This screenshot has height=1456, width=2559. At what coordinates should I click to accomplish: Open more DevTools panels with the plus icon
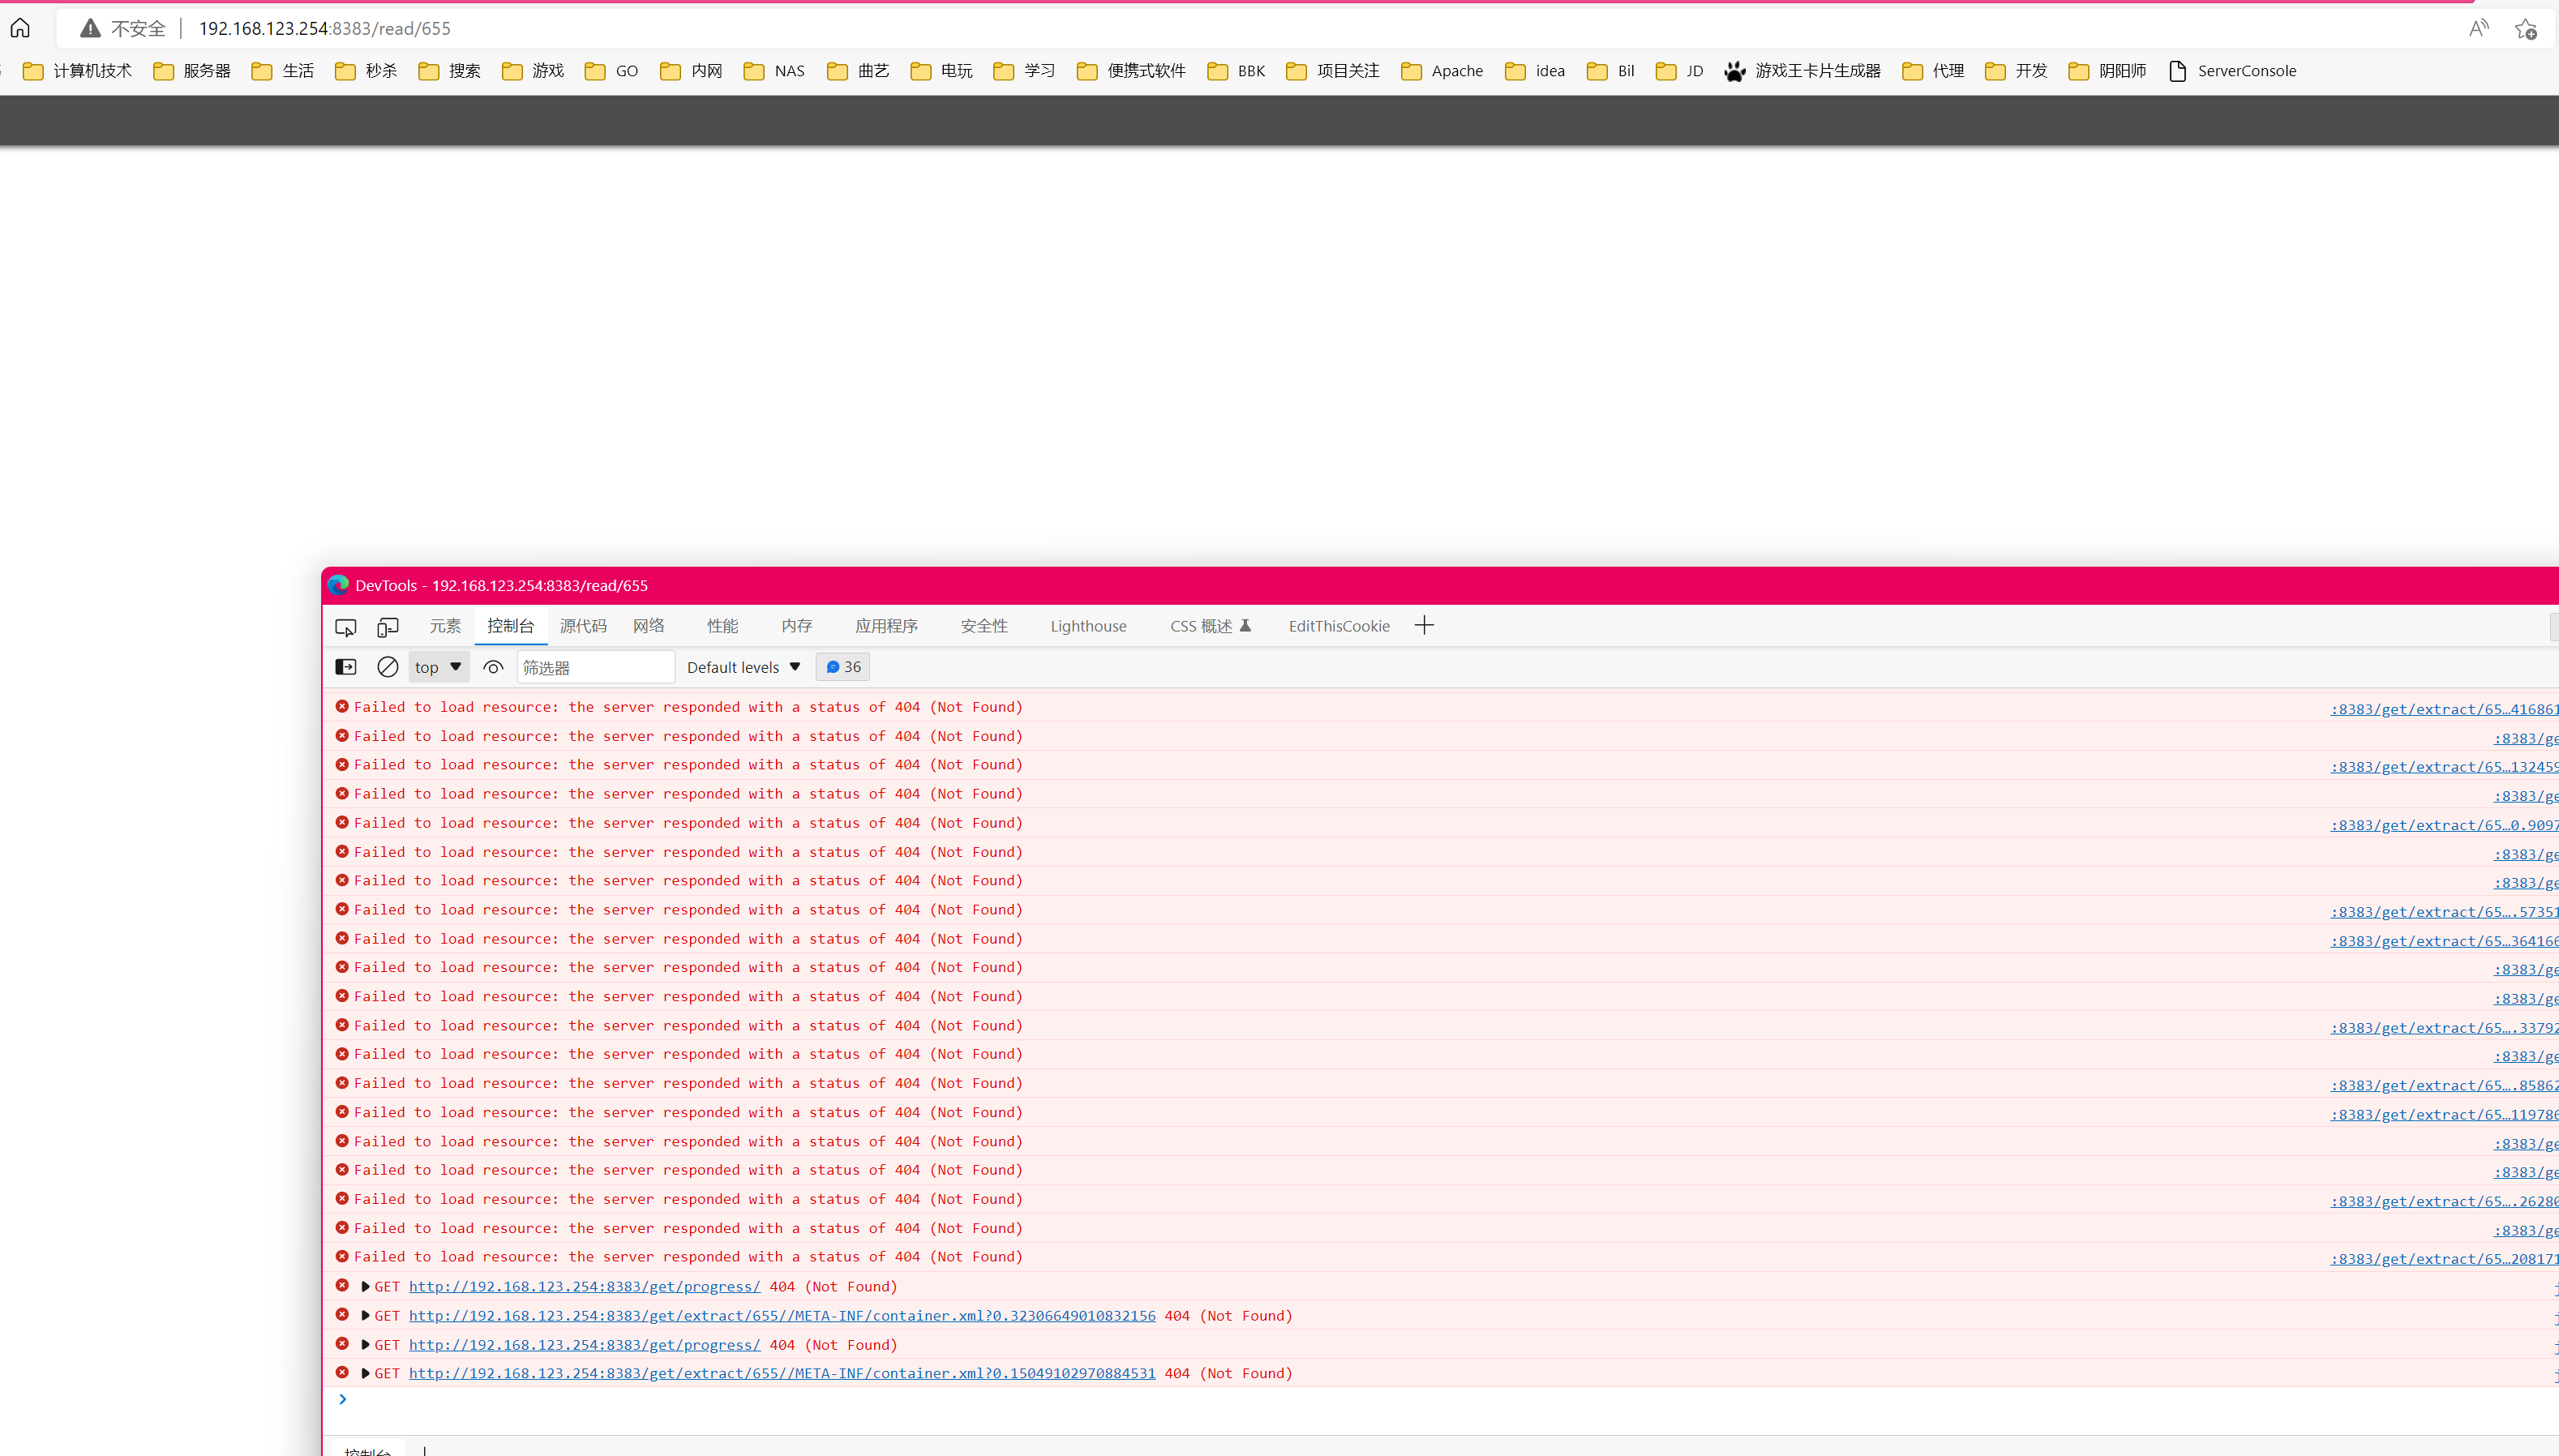1423,625
